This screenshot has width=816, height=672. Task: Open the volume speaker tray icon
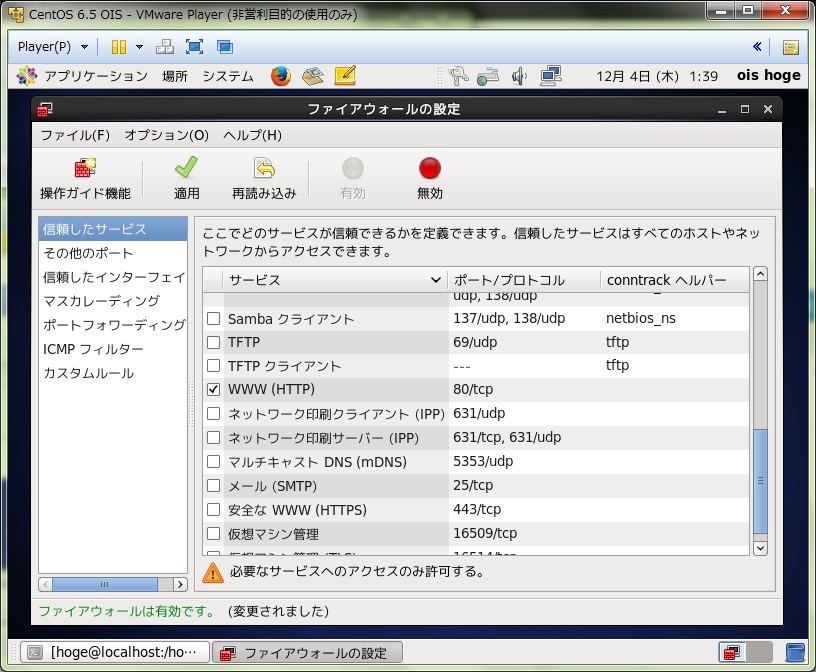519,76
